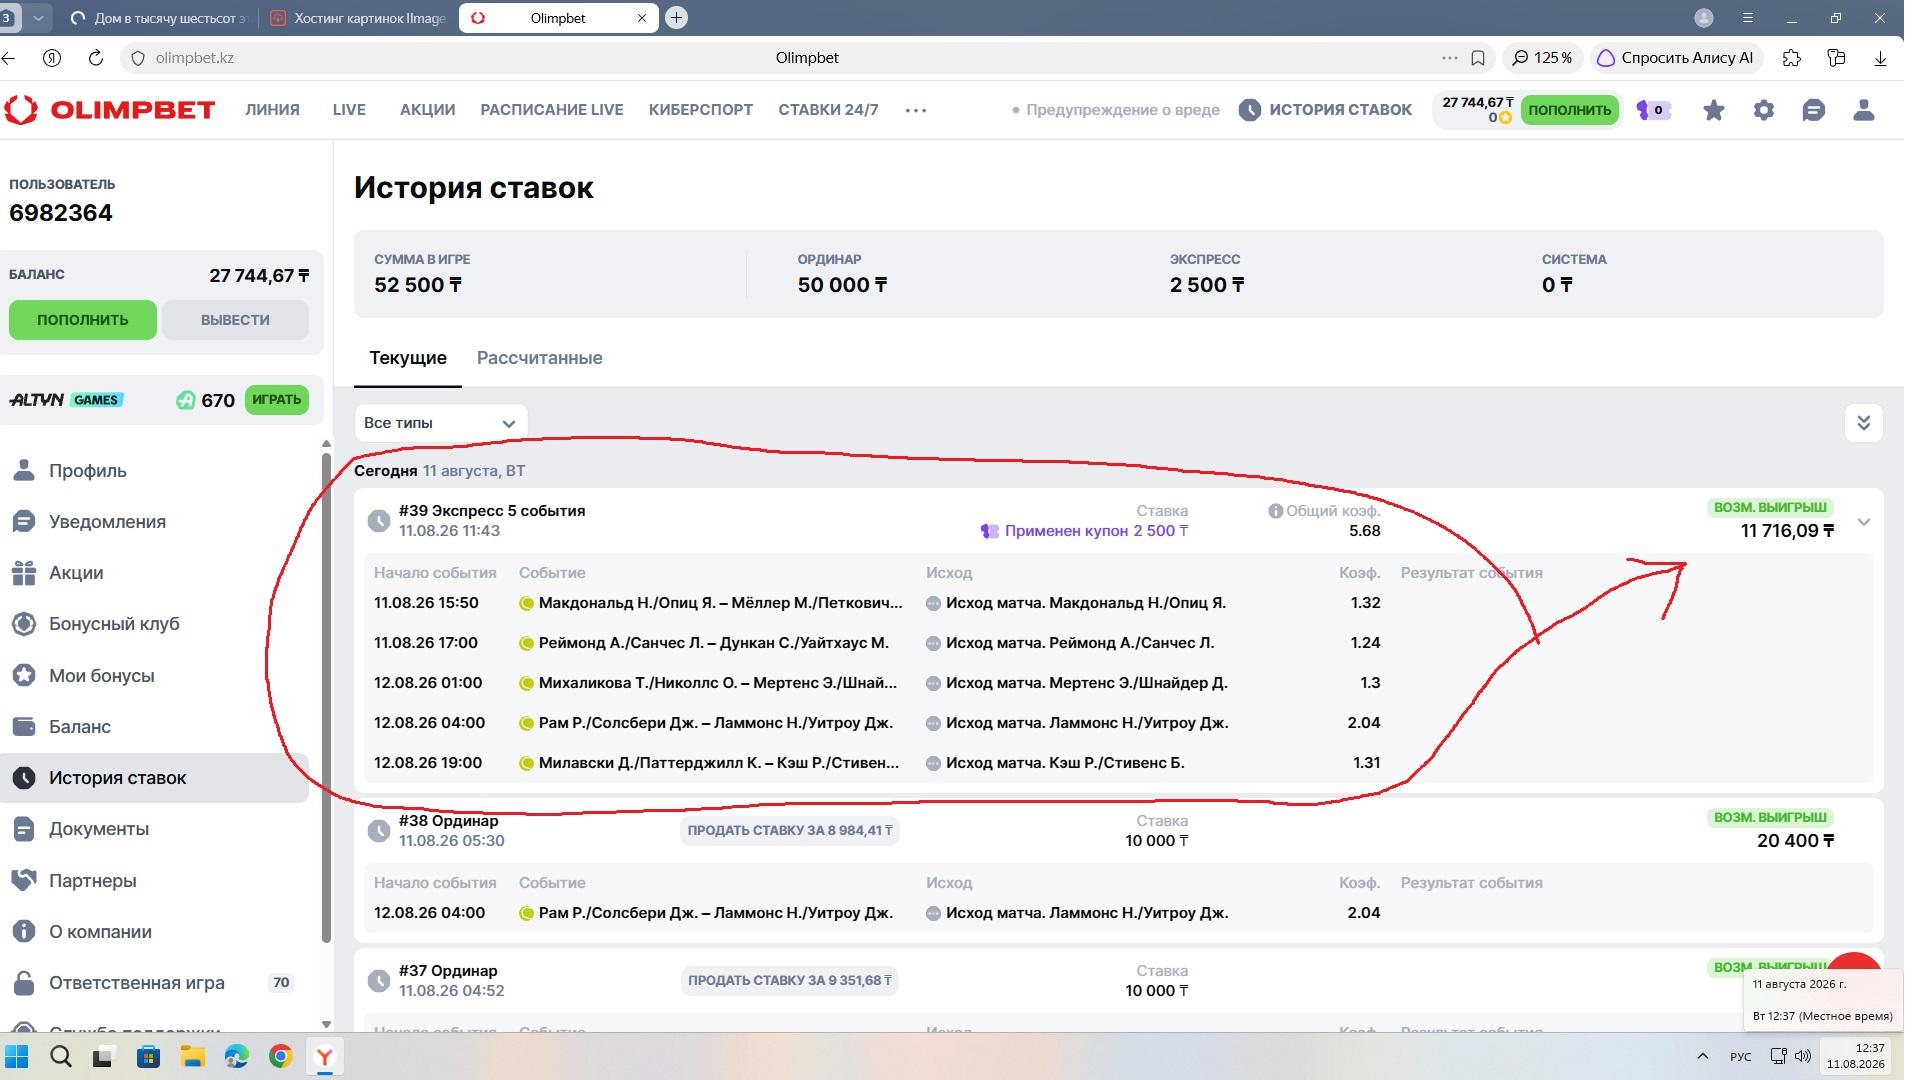Click the clock icon beside История ставок header
The height and width of the screenshot is (1080, 1920).
[1250, 110]
